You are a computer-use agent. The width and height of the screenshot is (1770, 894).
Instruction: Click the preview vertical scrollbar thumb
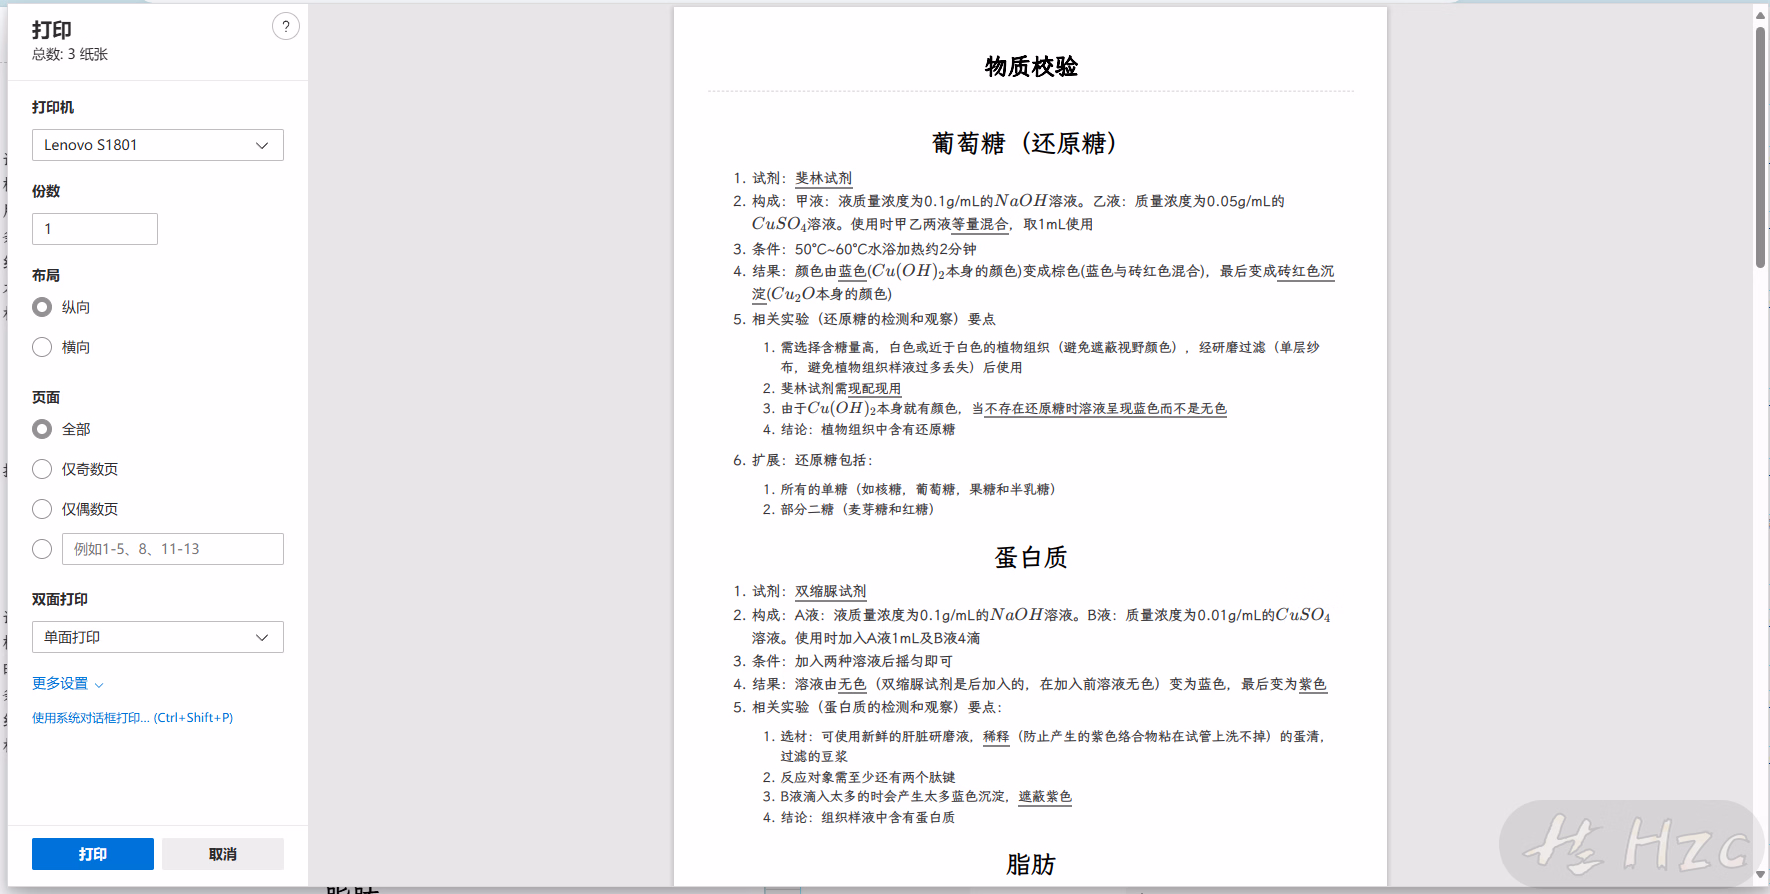point(1761,147)
